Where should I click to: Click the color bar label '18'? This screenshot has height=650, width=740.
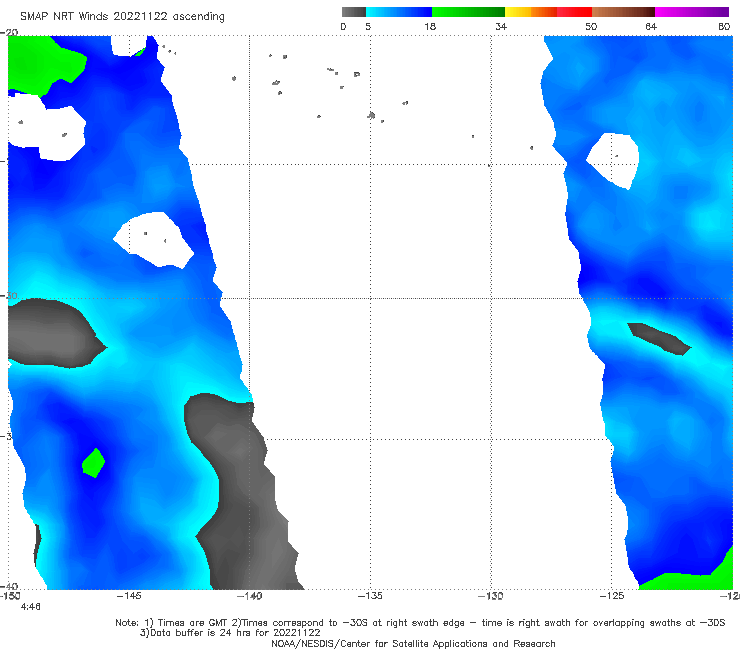click(x=430, y=26)
